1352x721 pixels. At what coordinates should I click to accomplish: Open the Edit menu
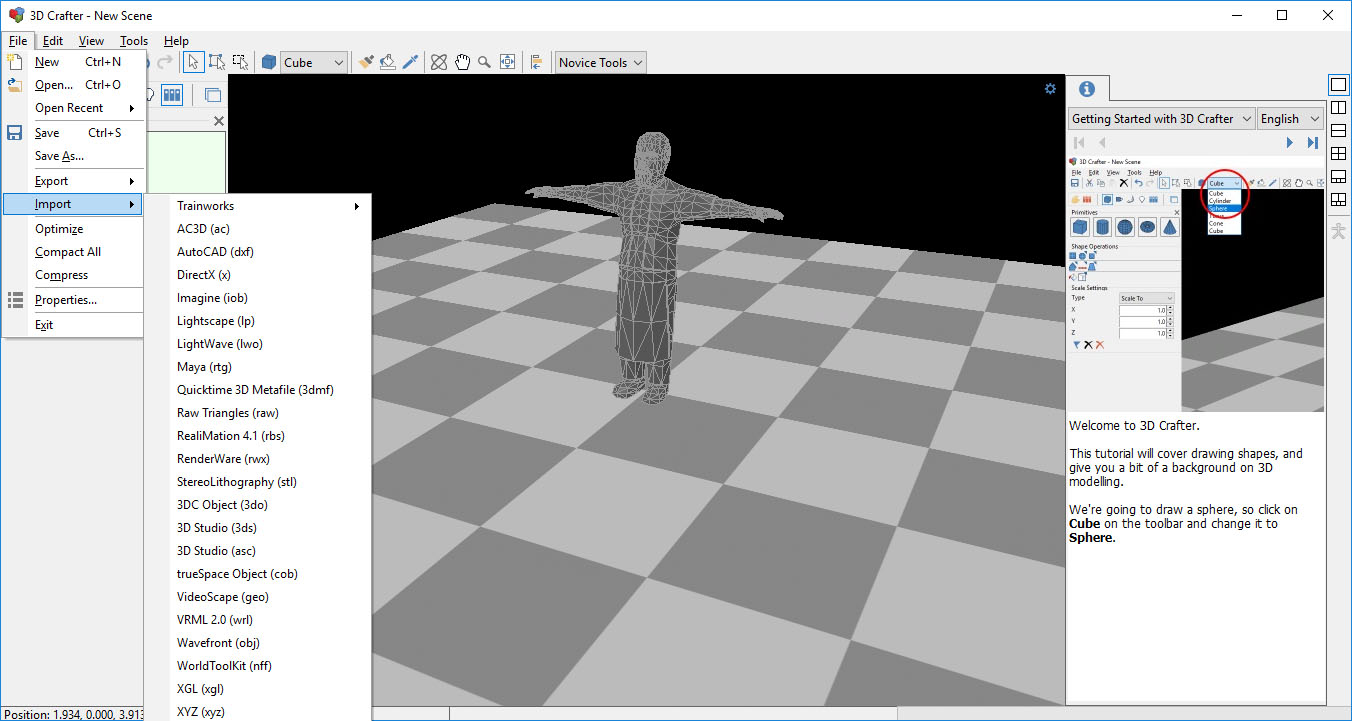(x=53, y=41)
